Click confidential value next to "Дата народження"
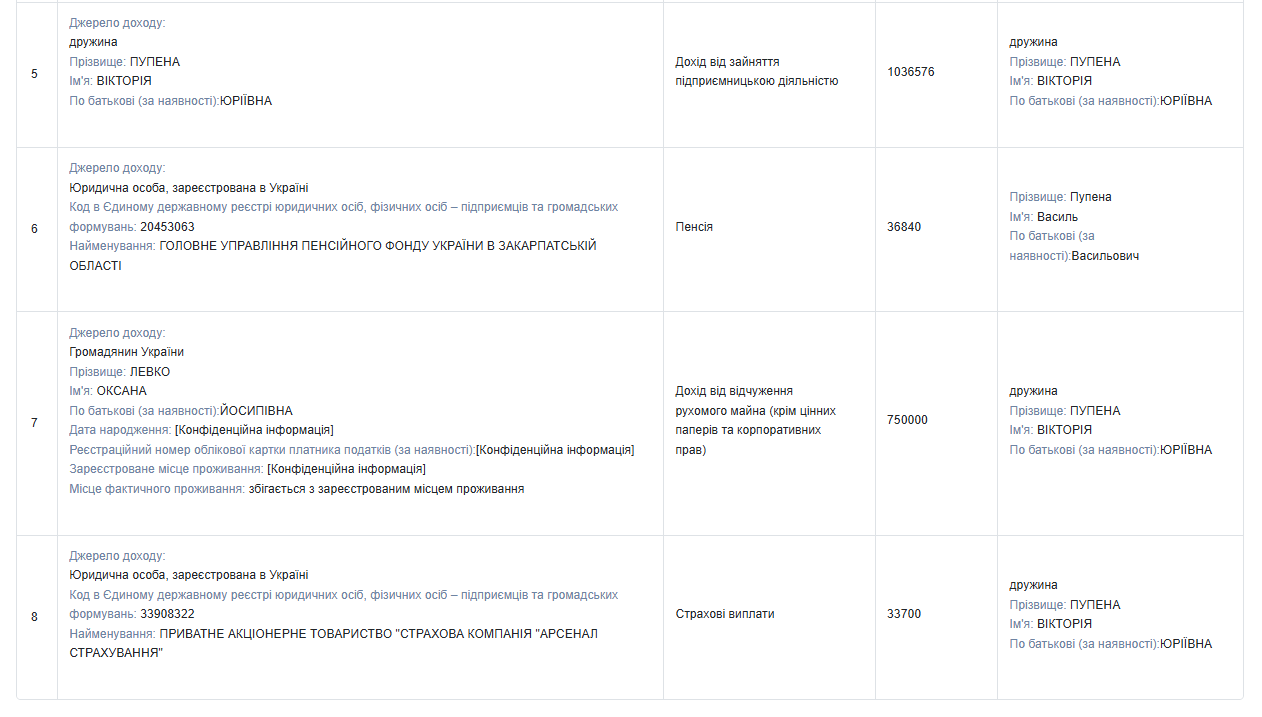This screenshot has width=1262, height=717. point(254,430)
